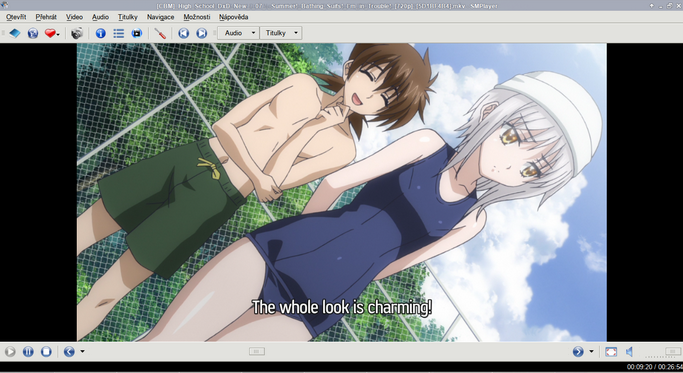683x373 pixels.
Task: Click the open URL globe icon
Action: pyautogui.click(x=33, y=33)
